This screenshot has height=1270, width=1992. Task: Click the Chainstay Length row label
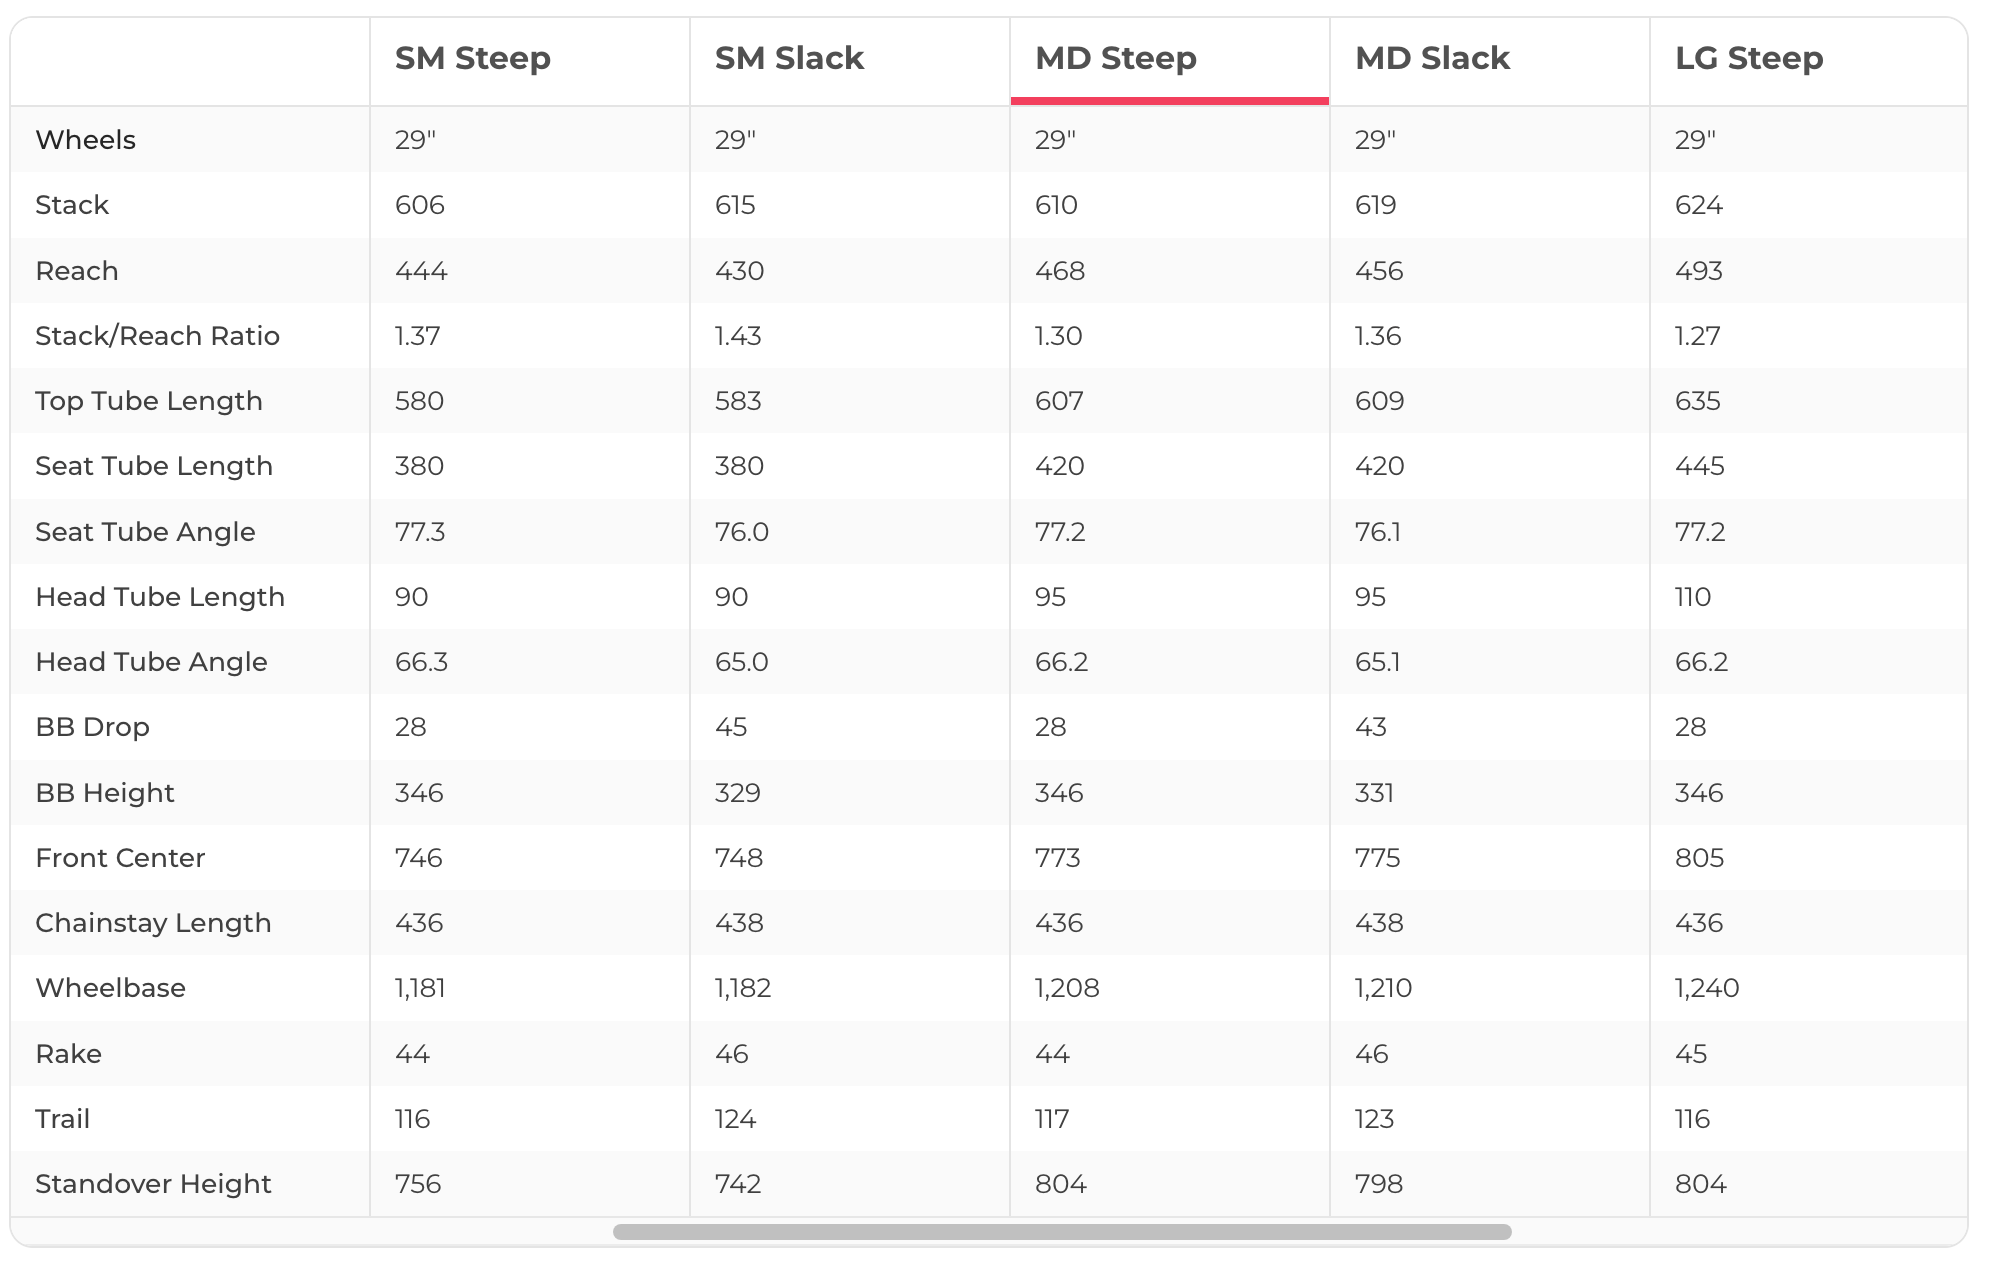pyautogui.click(x=153, y=923)
